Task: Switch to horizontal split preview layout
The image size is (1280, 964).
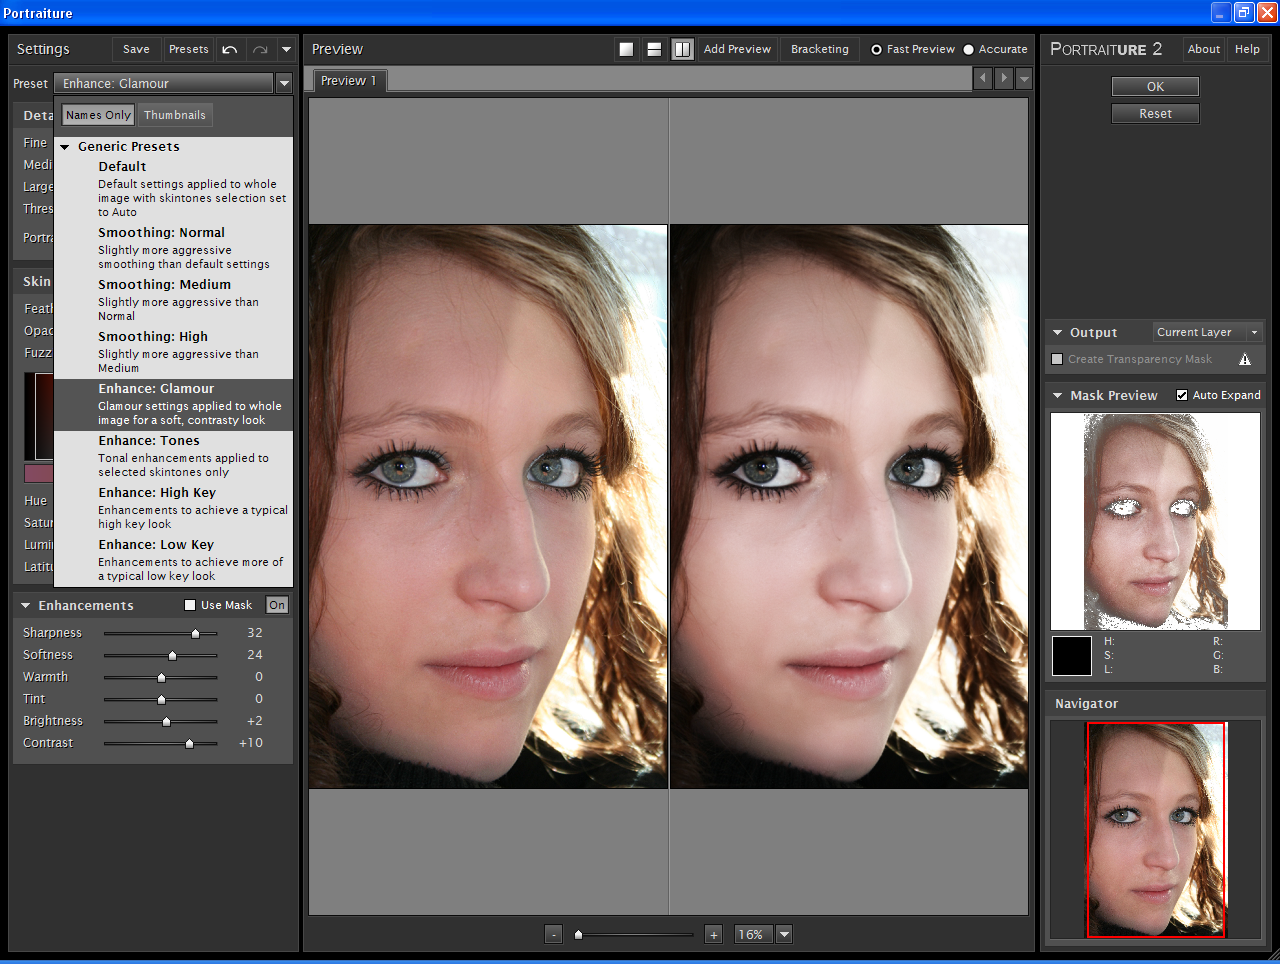Action: 655,47
